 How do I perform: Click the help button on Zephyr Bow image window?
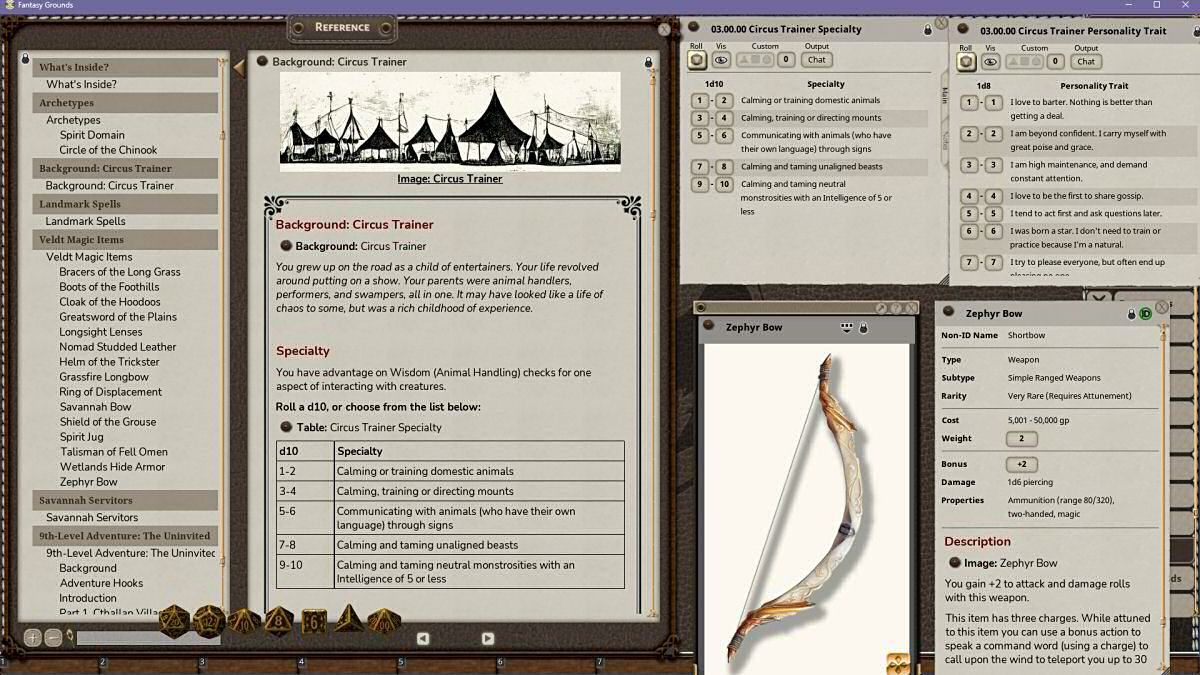click(x=896, y=308)
